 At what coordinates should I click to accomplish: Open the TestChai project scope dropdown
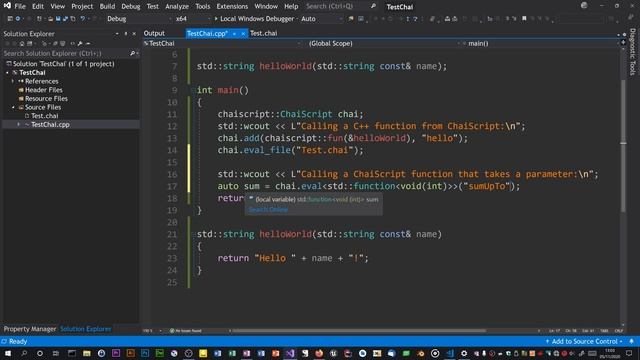[222, 43]
